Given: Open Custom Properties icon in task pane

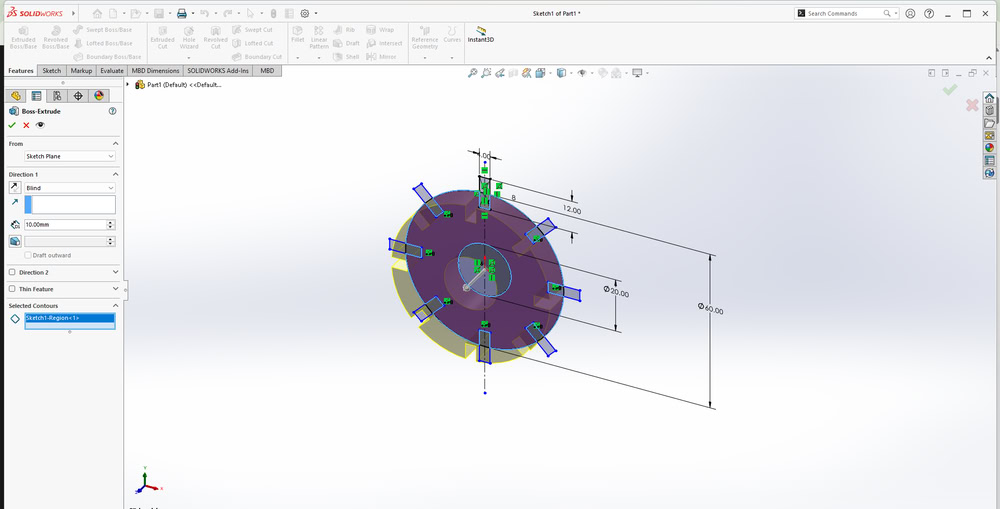Looking at the screenshot, I should click(989, 160).
